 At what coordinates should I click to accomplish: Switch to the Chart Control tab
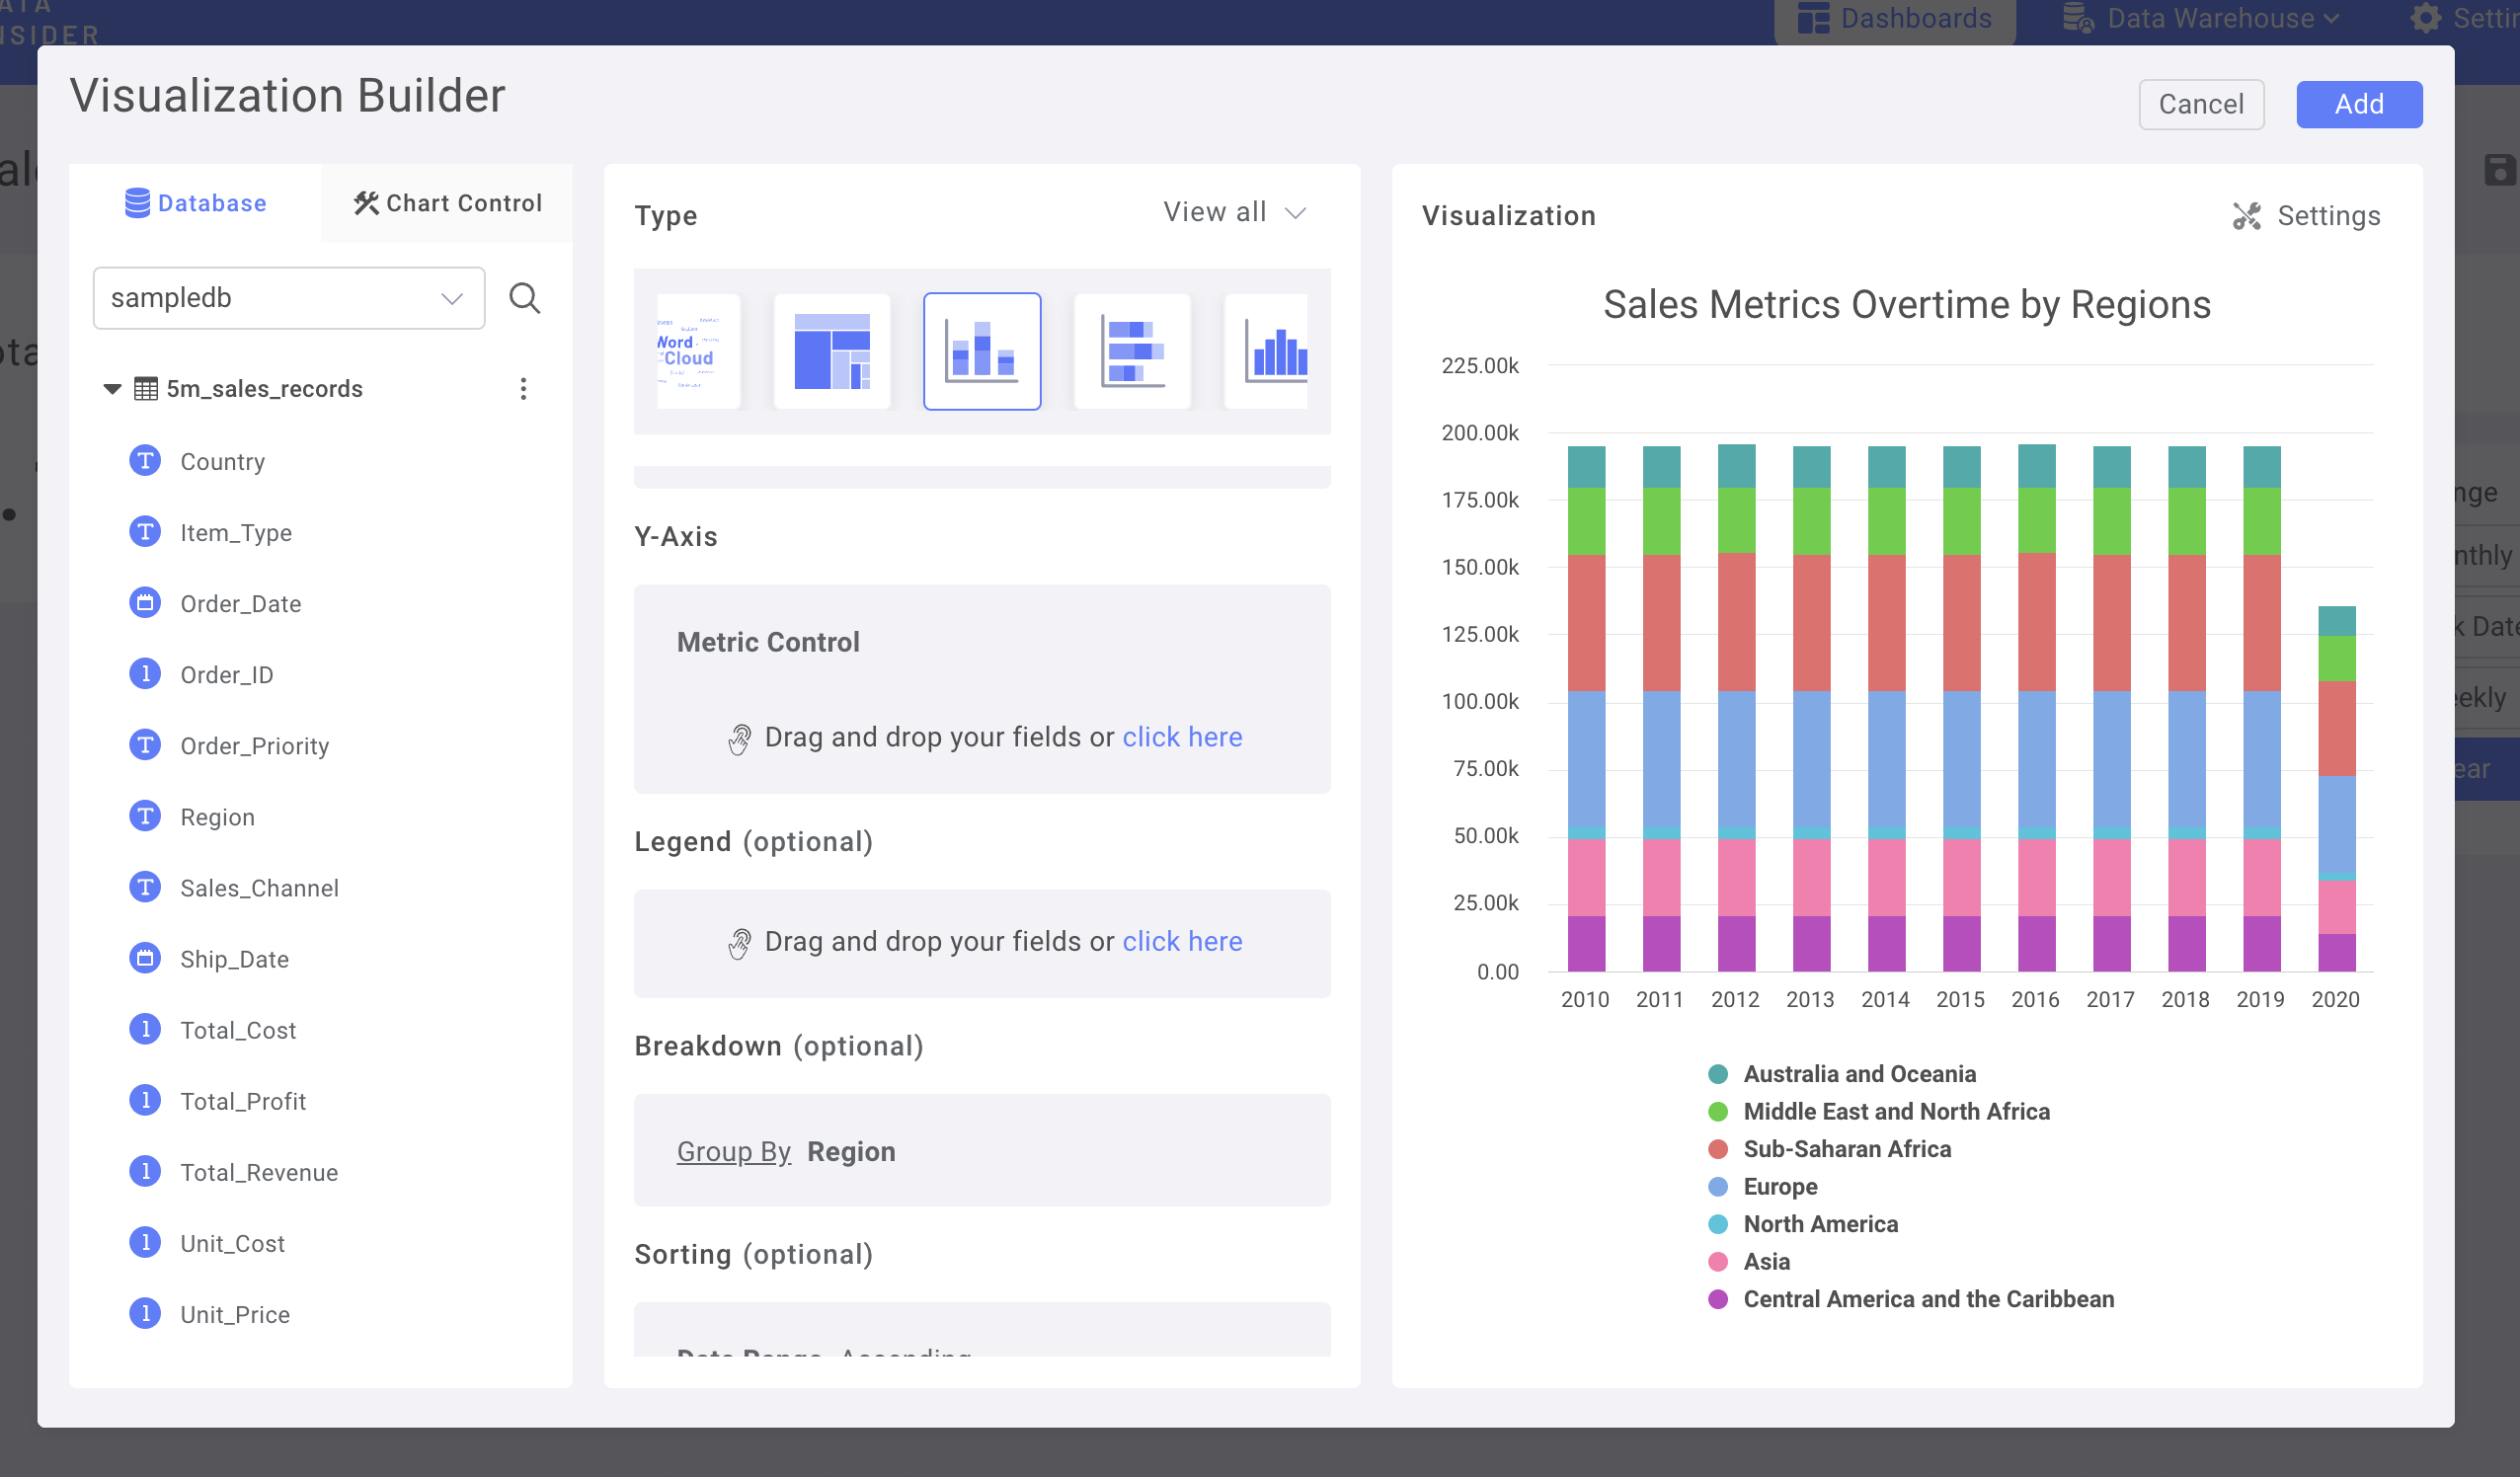[x=447, y=203]
